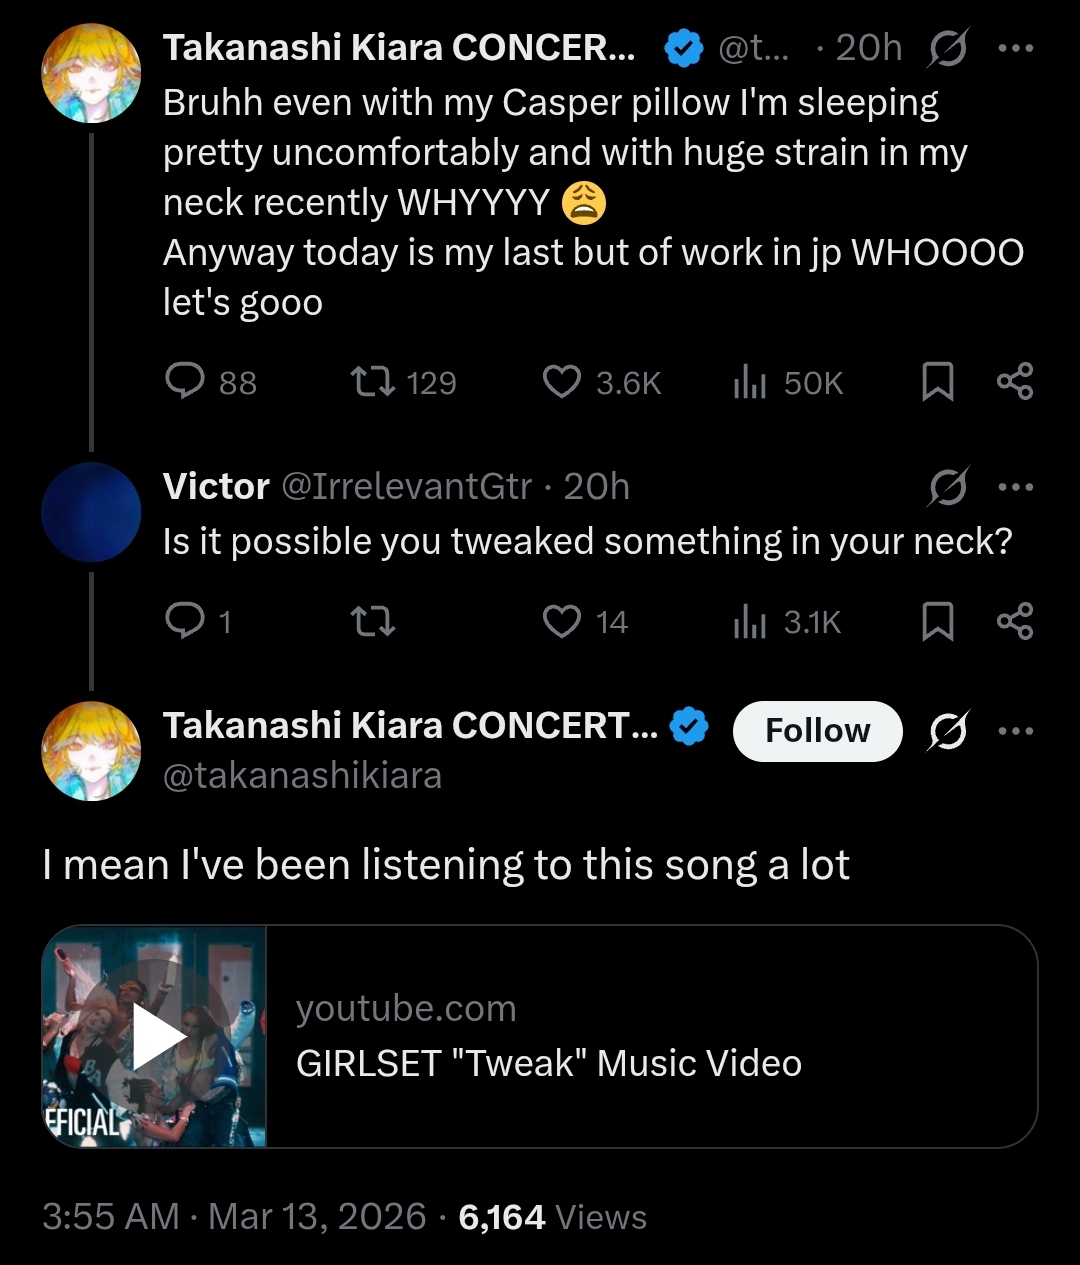
Task: Open Grok icon on top post
Action: pyautogui.click(x=947, y=48)
